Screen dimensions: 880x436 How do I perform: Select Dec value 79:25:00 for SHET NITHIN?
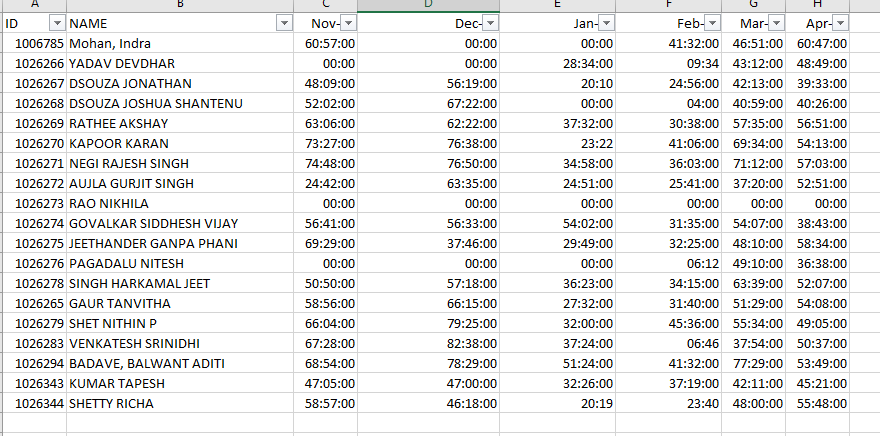click(428, 324)
